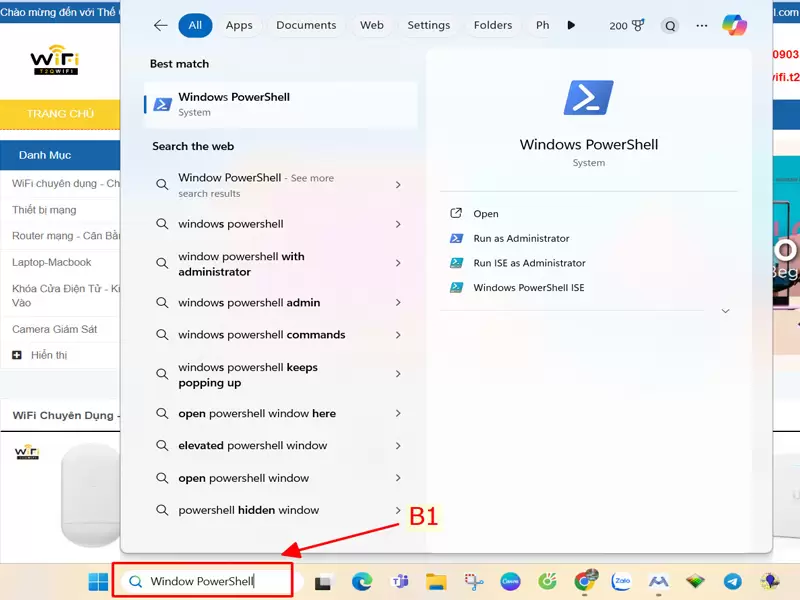Open Zalo from the taskbar
Screen dimensions: 800x600
(621, 581)
